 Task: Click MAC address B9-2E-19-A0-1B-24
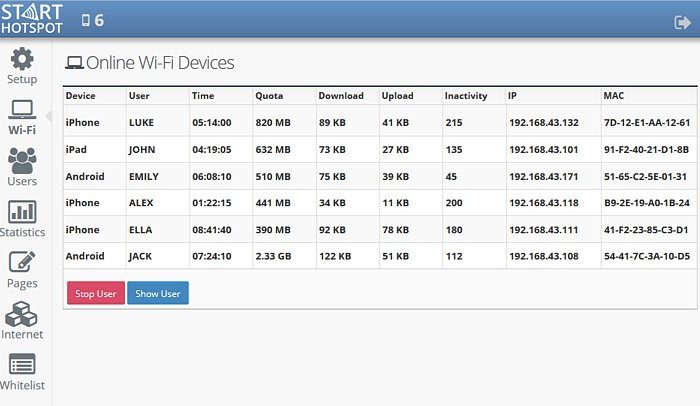pyautogui.click(x=647, y=203)
